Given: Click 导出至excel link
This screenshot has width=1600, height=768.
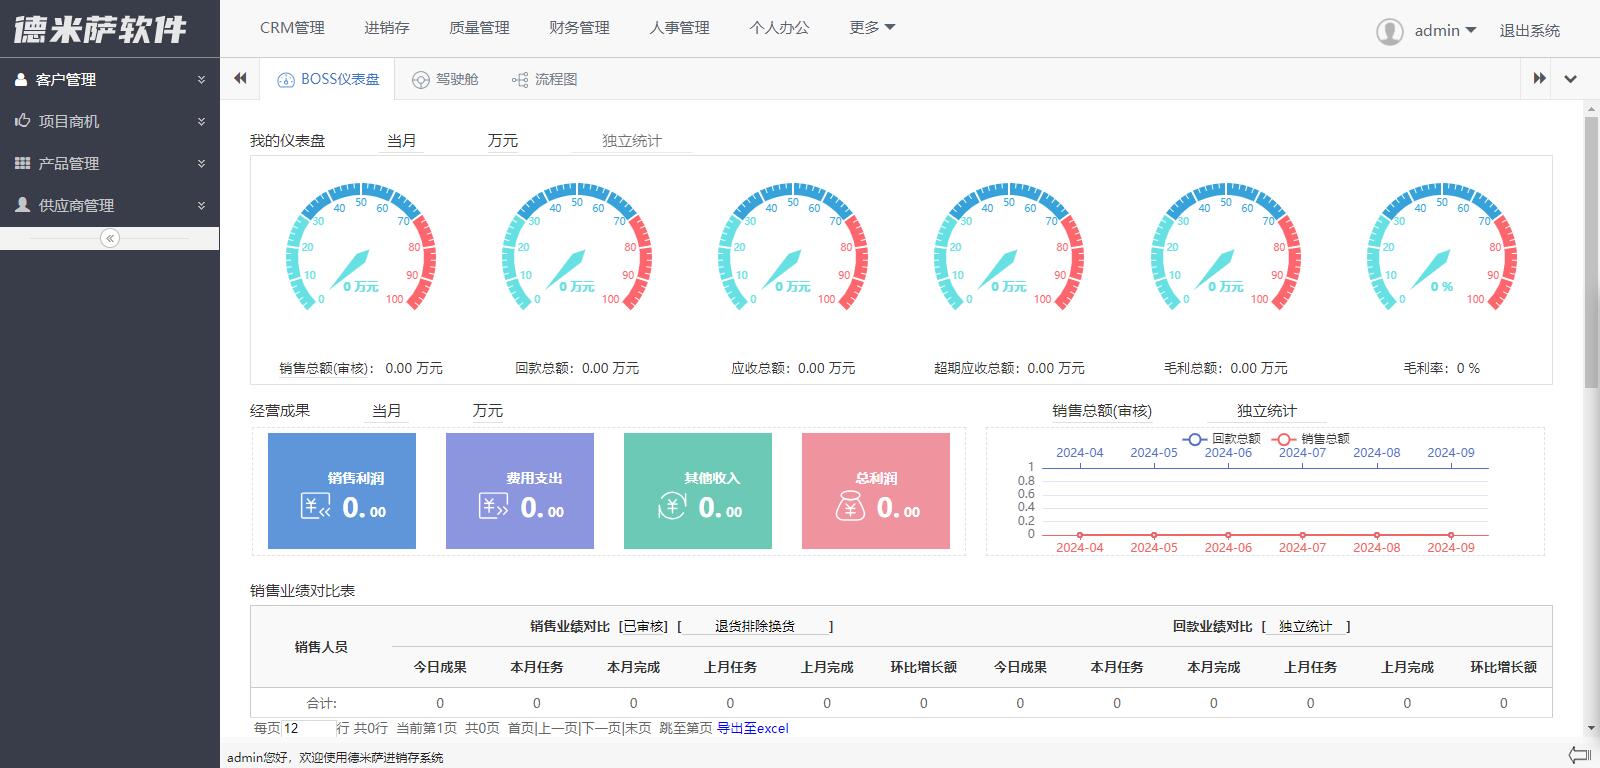Looking at the screenshot, I should coord(753,728).
